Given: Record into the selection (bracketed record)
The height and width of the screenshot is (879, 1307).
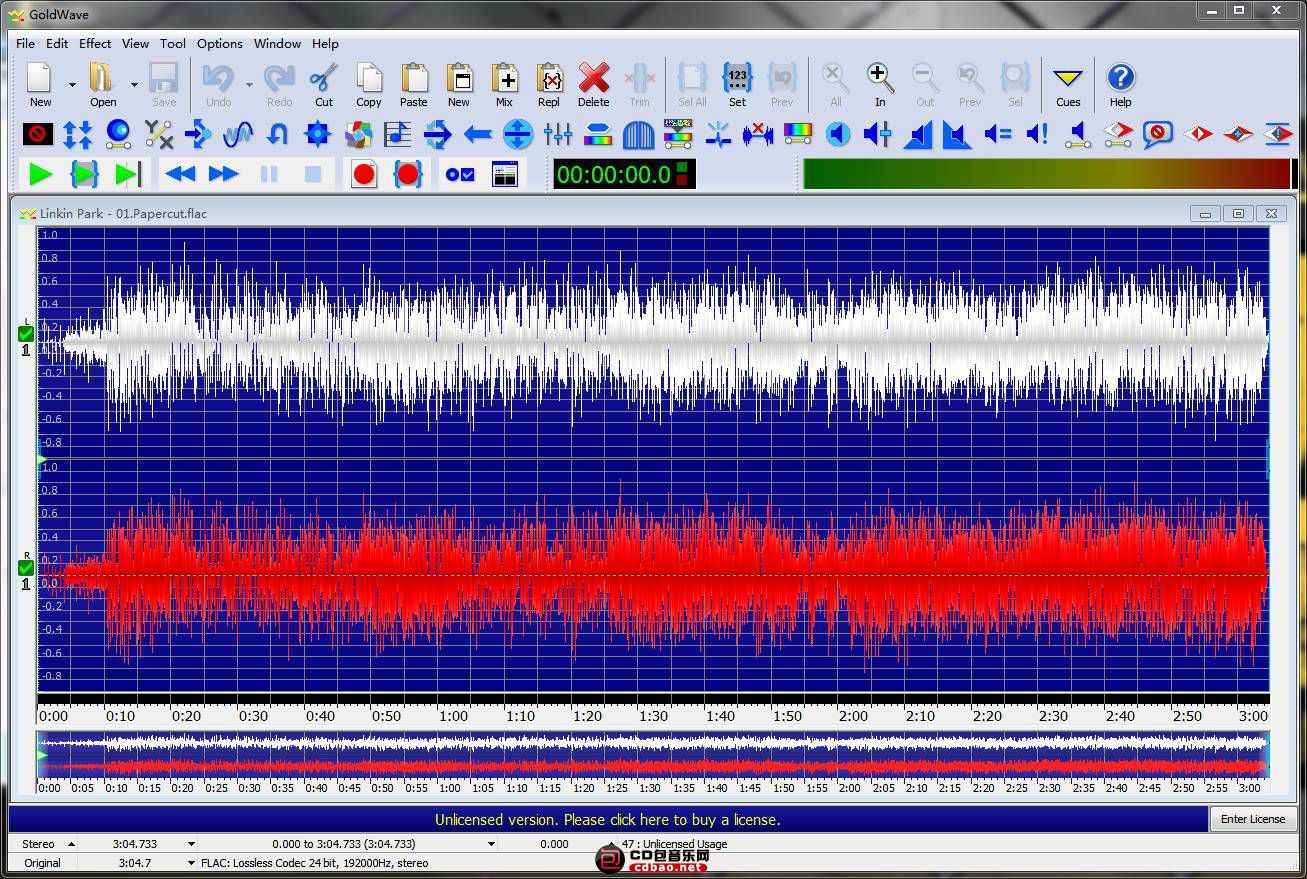Looking at the screenshot, I should (408, 174).
